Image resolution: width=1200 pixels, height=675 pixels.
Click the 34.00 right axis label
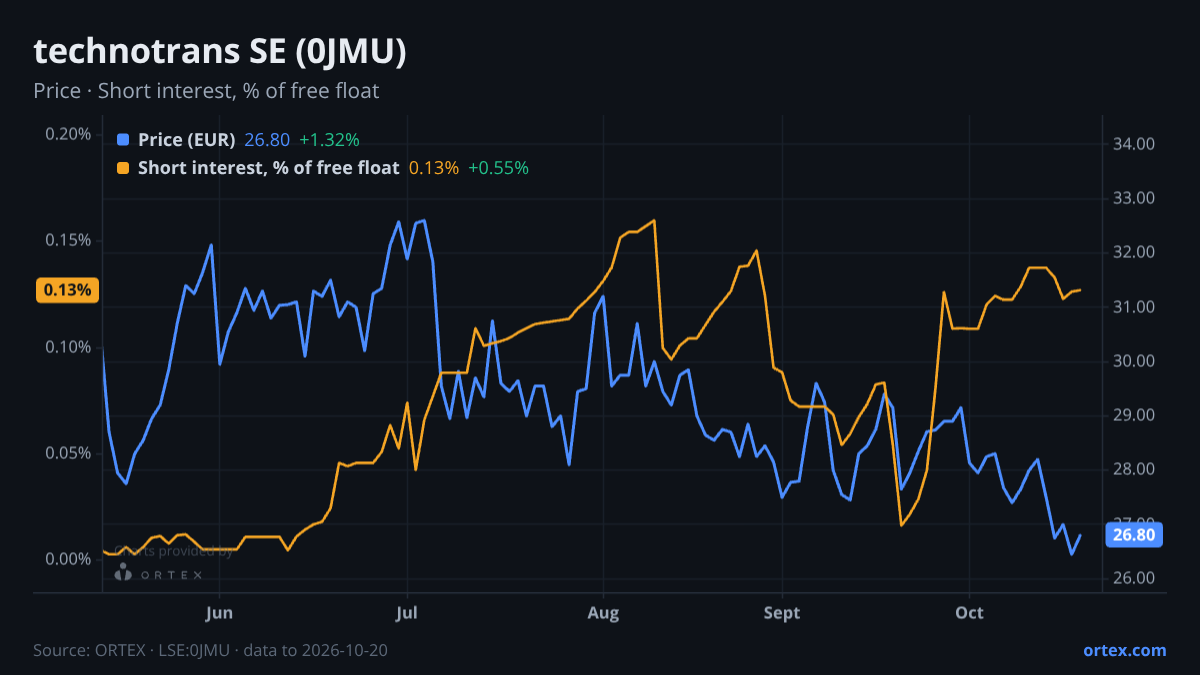click(x=1134, y=144)
